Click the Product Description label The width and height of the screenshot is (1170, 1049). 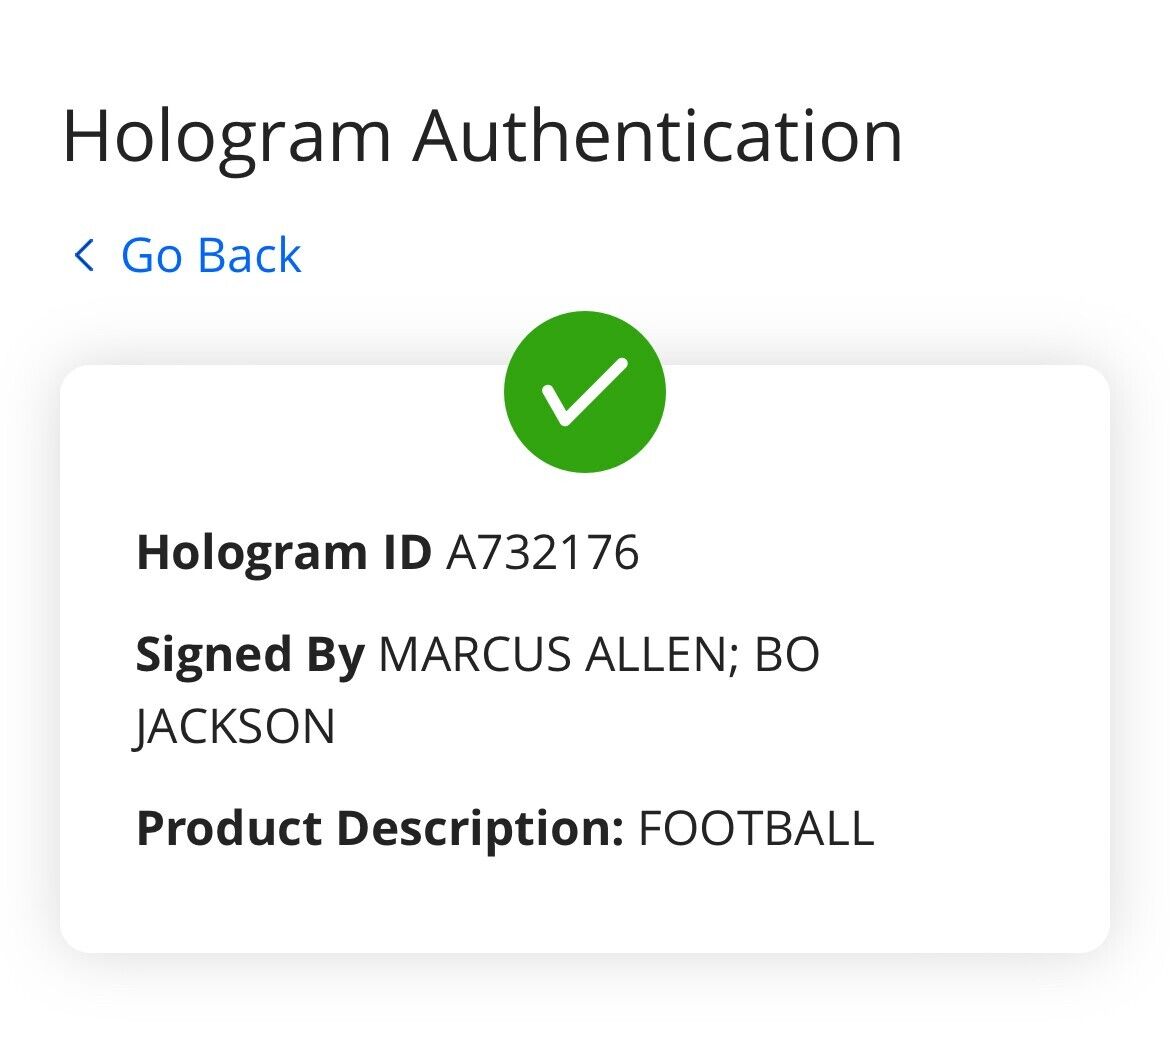[380, 829]
